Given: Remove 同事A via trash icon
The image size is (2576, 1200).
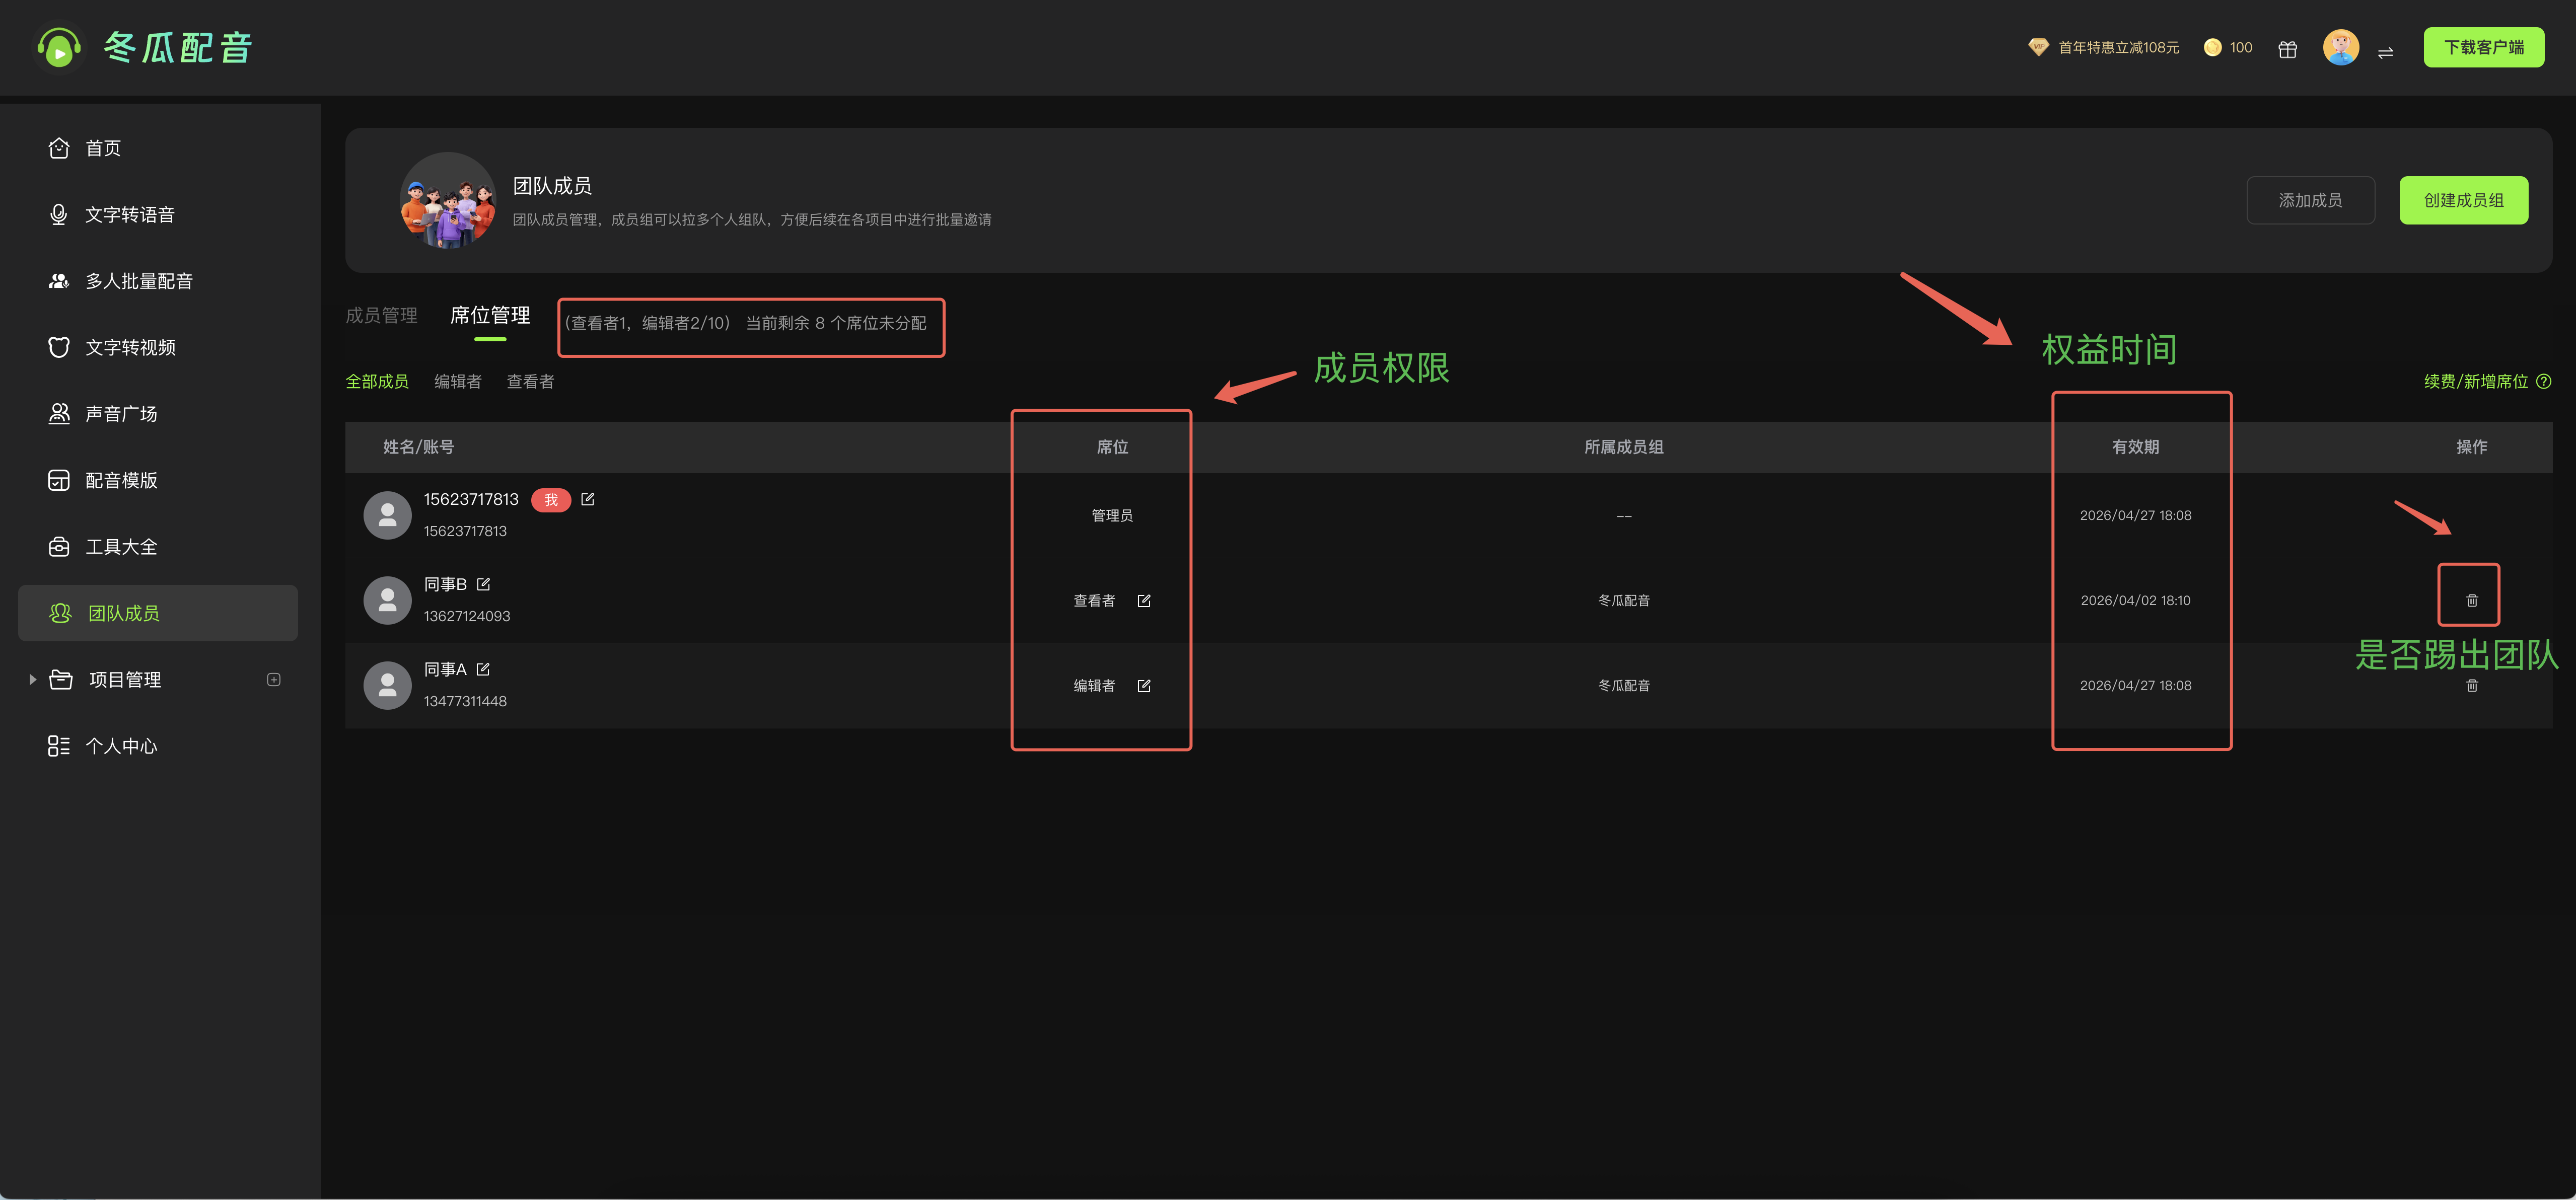Looking at the screenshot, I should point(2471,685).
